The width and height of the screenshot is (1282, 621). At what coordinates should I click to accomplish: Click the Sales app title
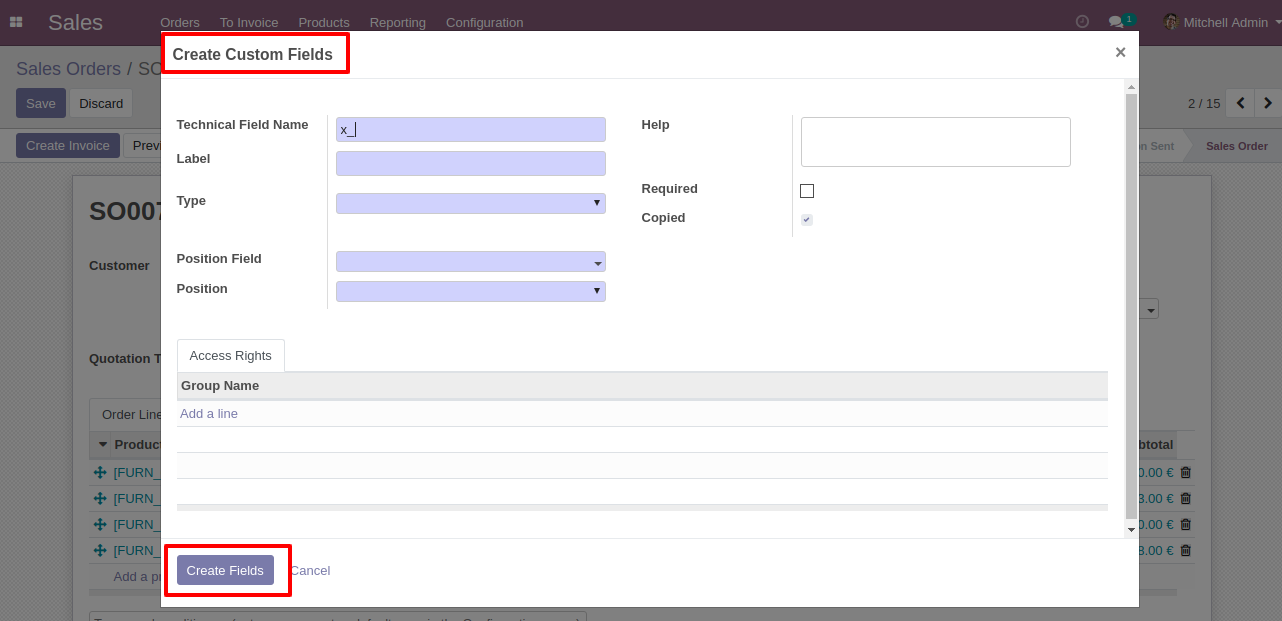click(x=76, y=22)
